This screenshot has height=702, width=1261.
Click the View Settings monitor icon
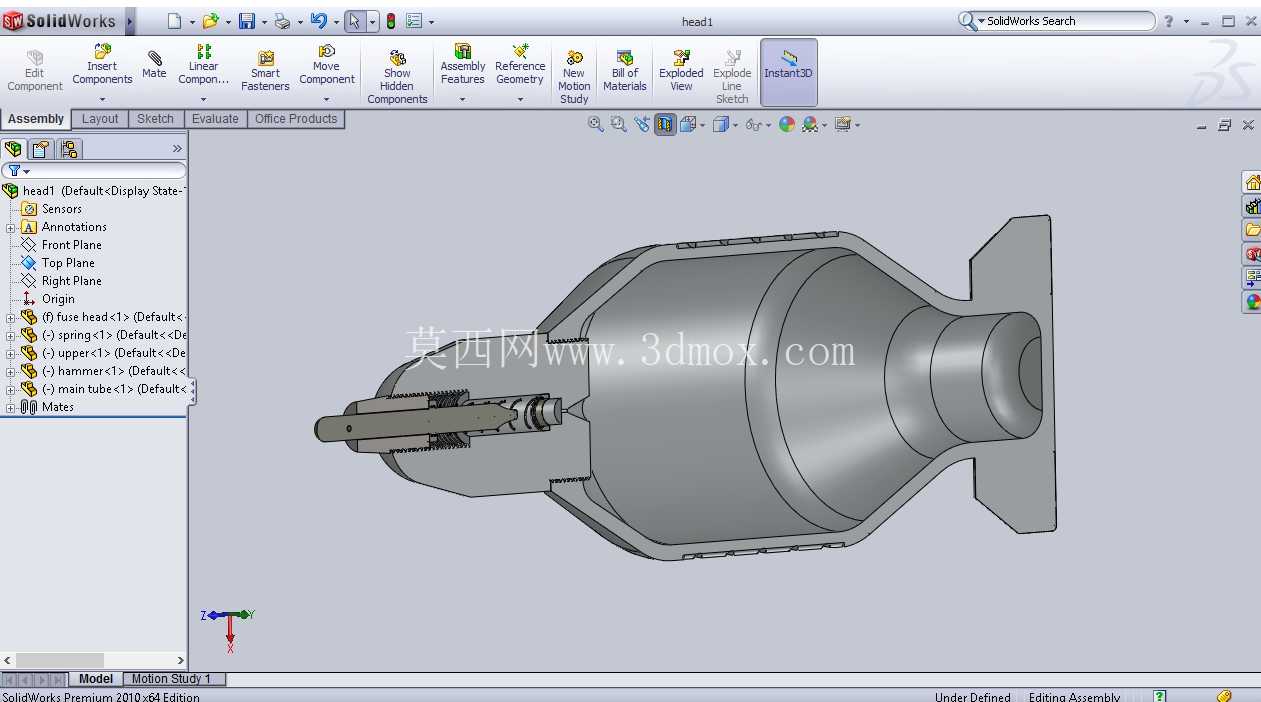point(843,124)
